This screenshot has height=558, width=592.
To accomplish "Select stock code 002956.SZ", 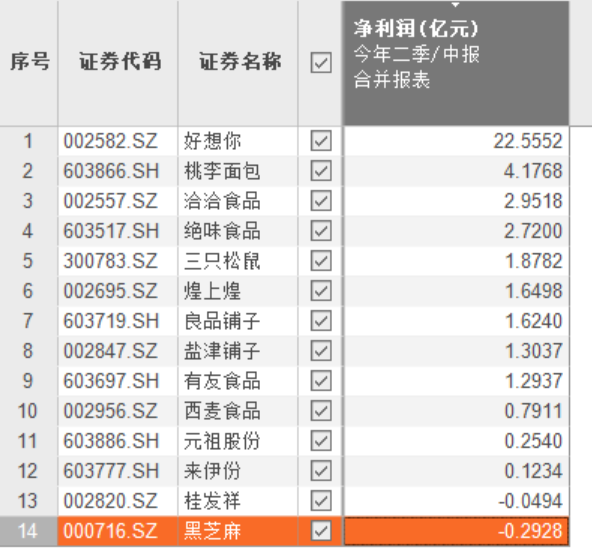I will pos(110,411).
